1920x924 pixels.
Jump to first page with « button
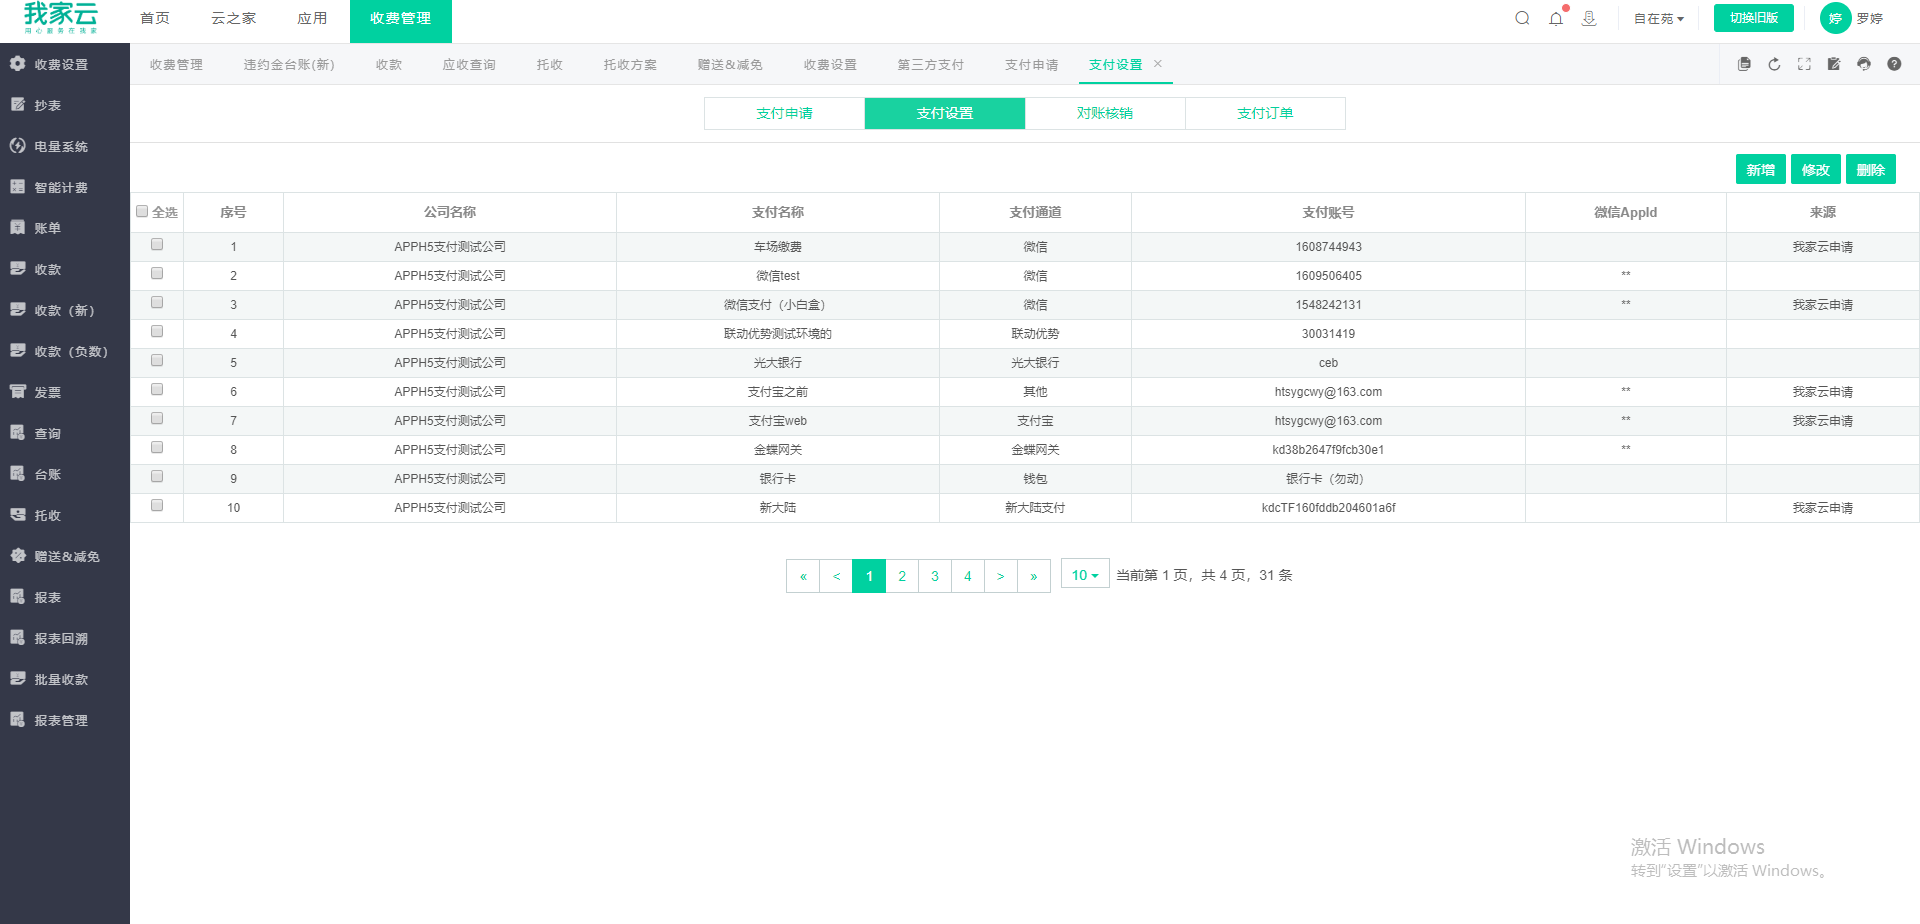(x=803, y=576)
